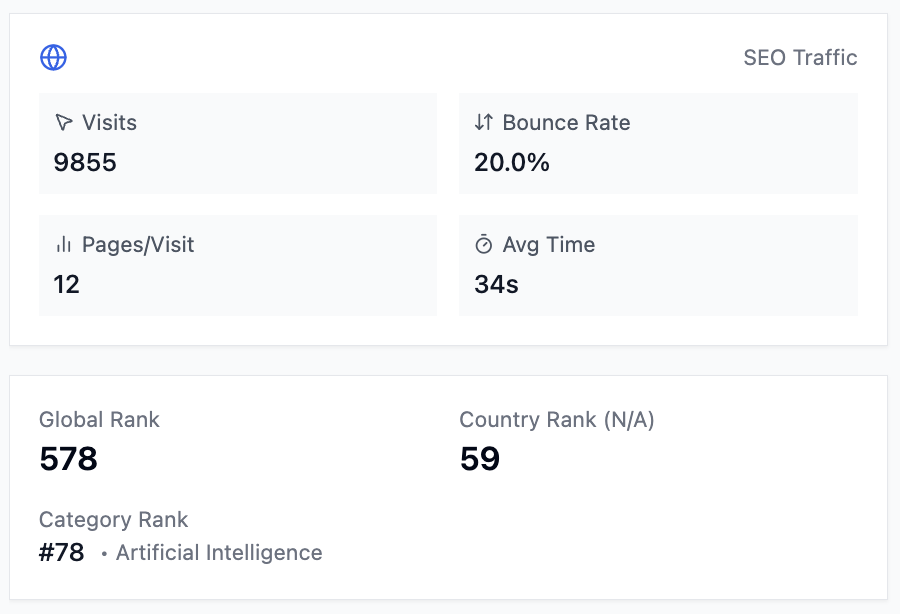Click the Category Rank label

pos(113,520)
